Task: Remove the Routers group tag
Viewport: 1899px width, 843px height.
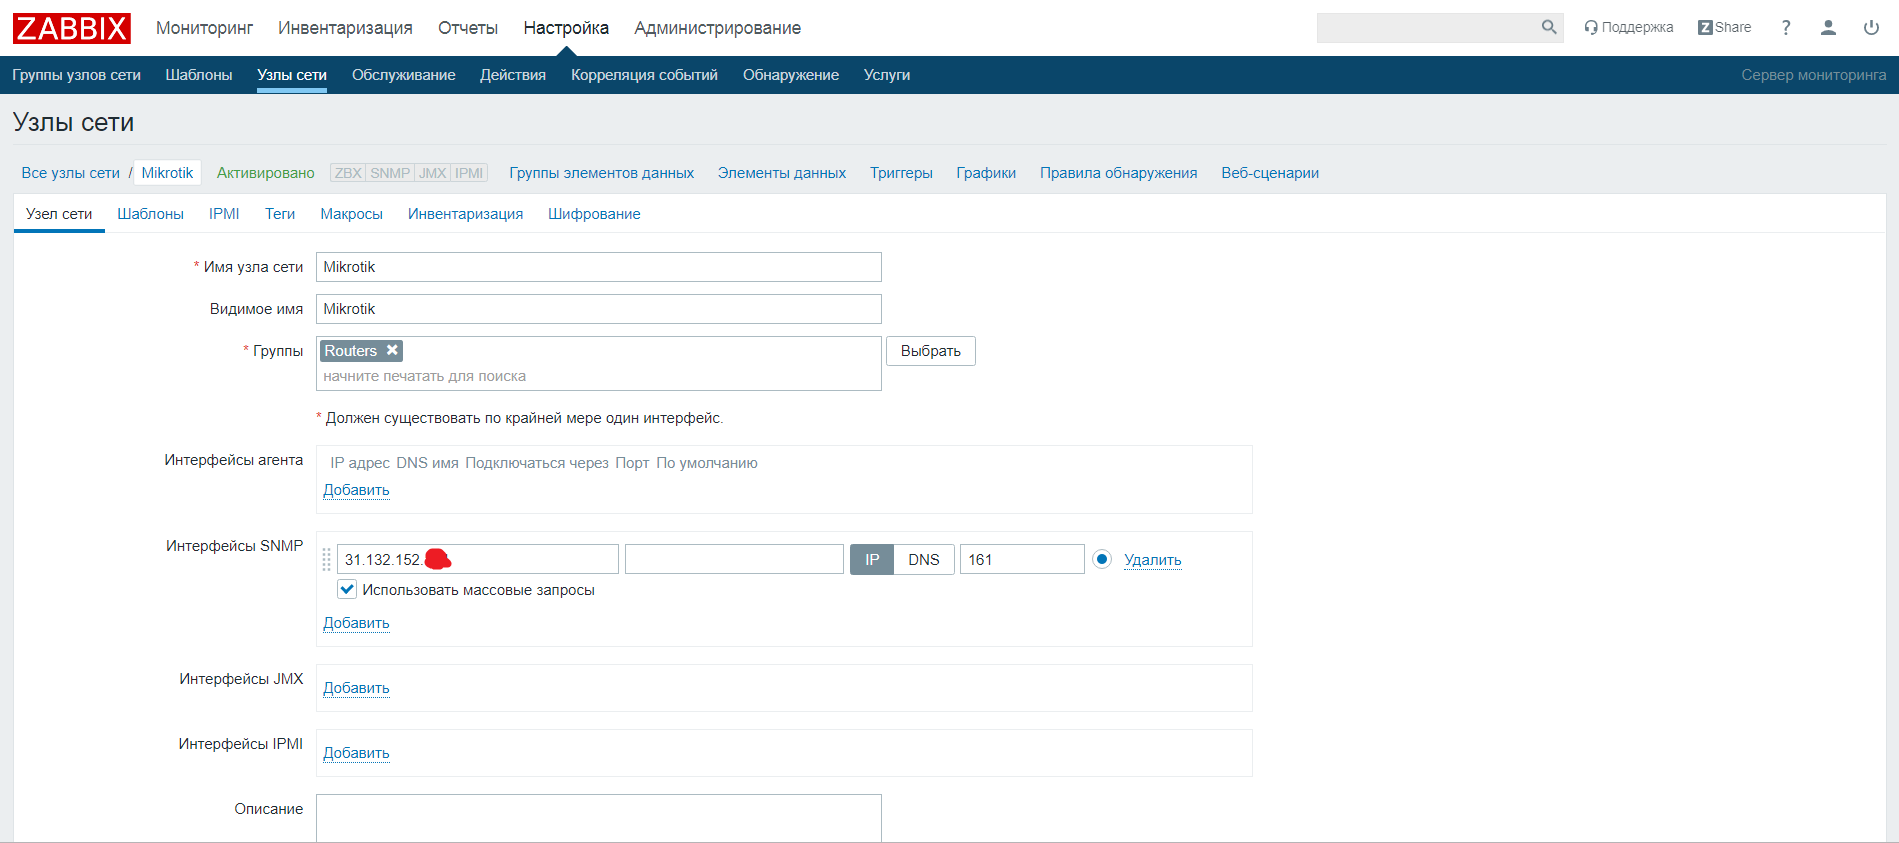Action: click(393, 350)
